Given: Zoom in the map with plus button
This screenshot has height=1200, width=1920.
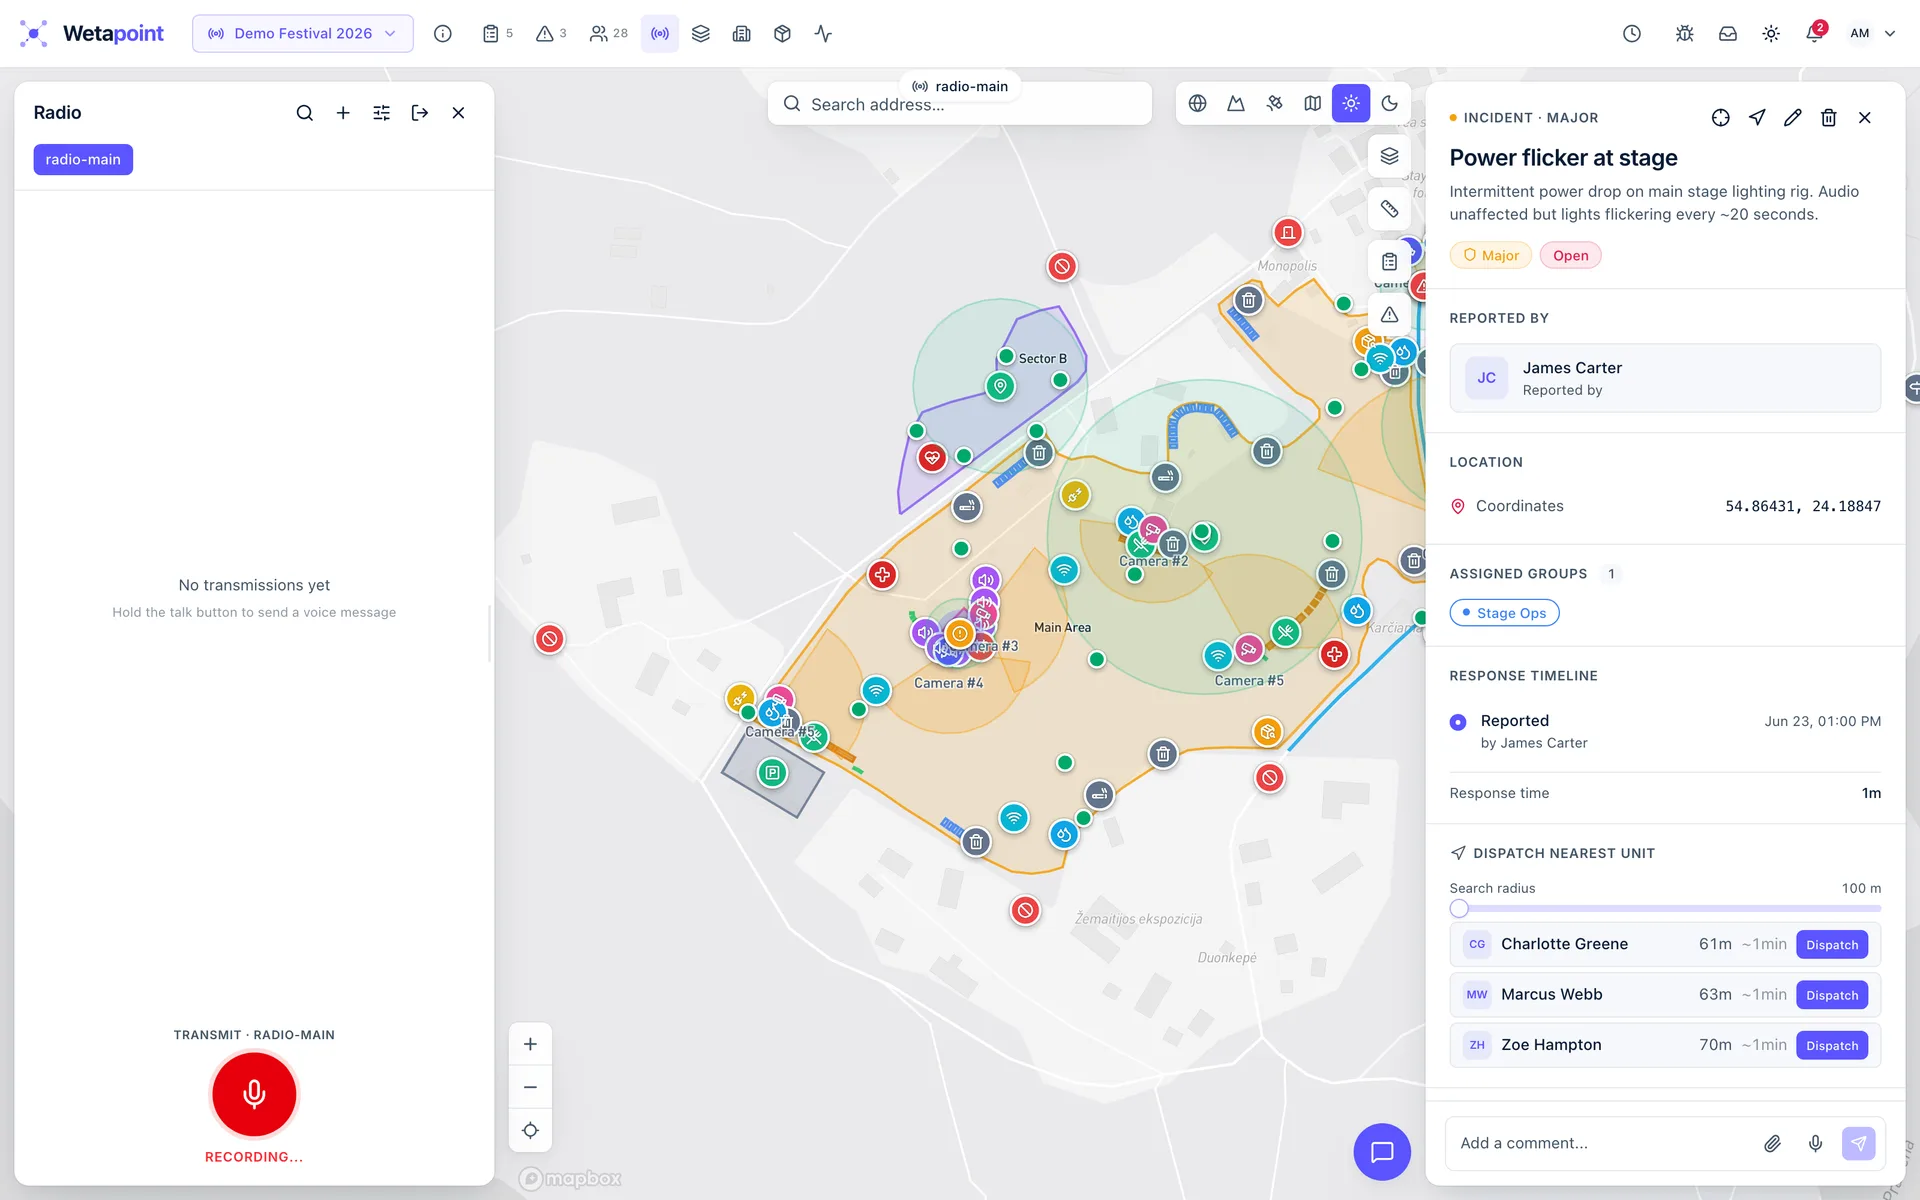Looking at the screenshot, I should [530, 1044].
